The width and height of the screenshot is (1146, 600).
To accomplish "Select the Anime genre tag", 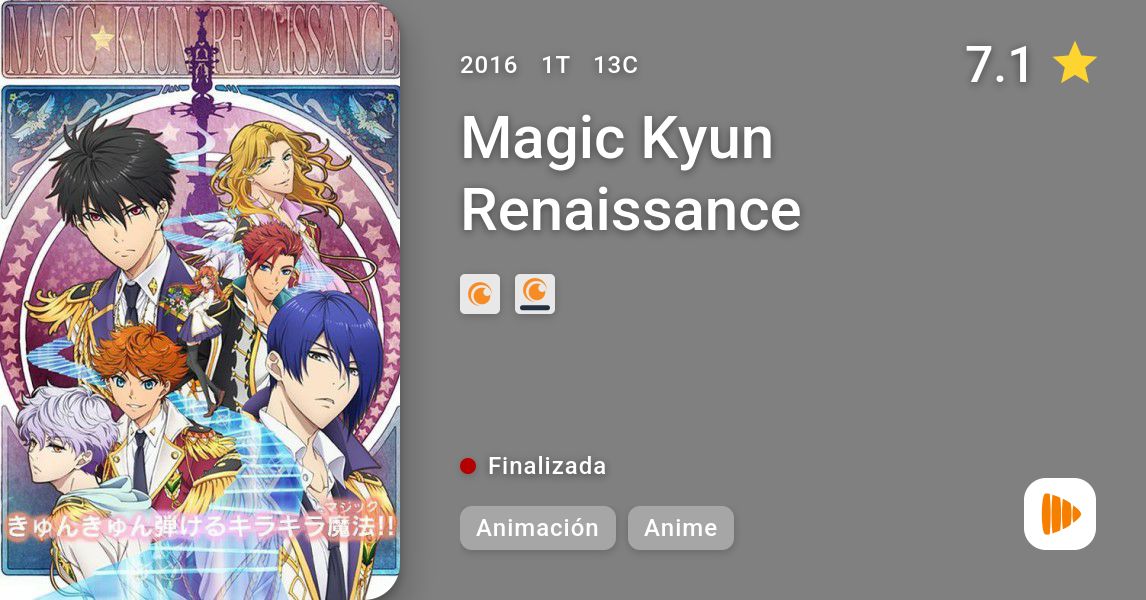I will (680, 528).
